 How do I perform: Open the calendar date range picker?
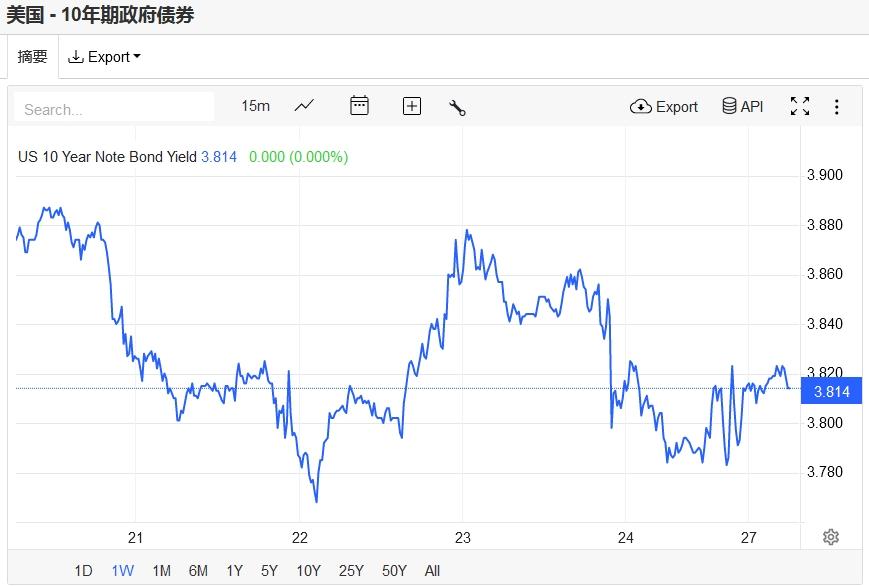pyautogui.click(x=359, y=106)
